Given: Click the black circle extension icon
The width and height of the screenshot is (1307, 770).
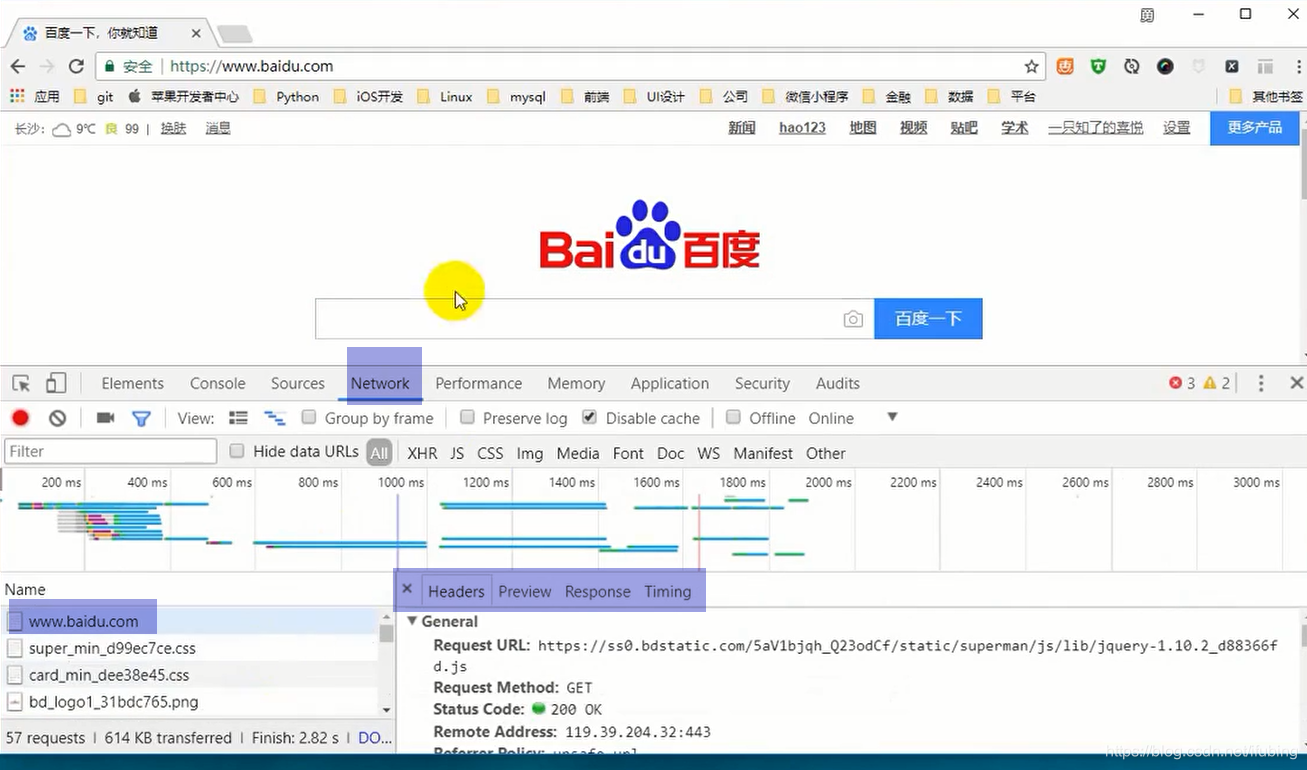Looking at the screenshot, I should [1165, 66].
